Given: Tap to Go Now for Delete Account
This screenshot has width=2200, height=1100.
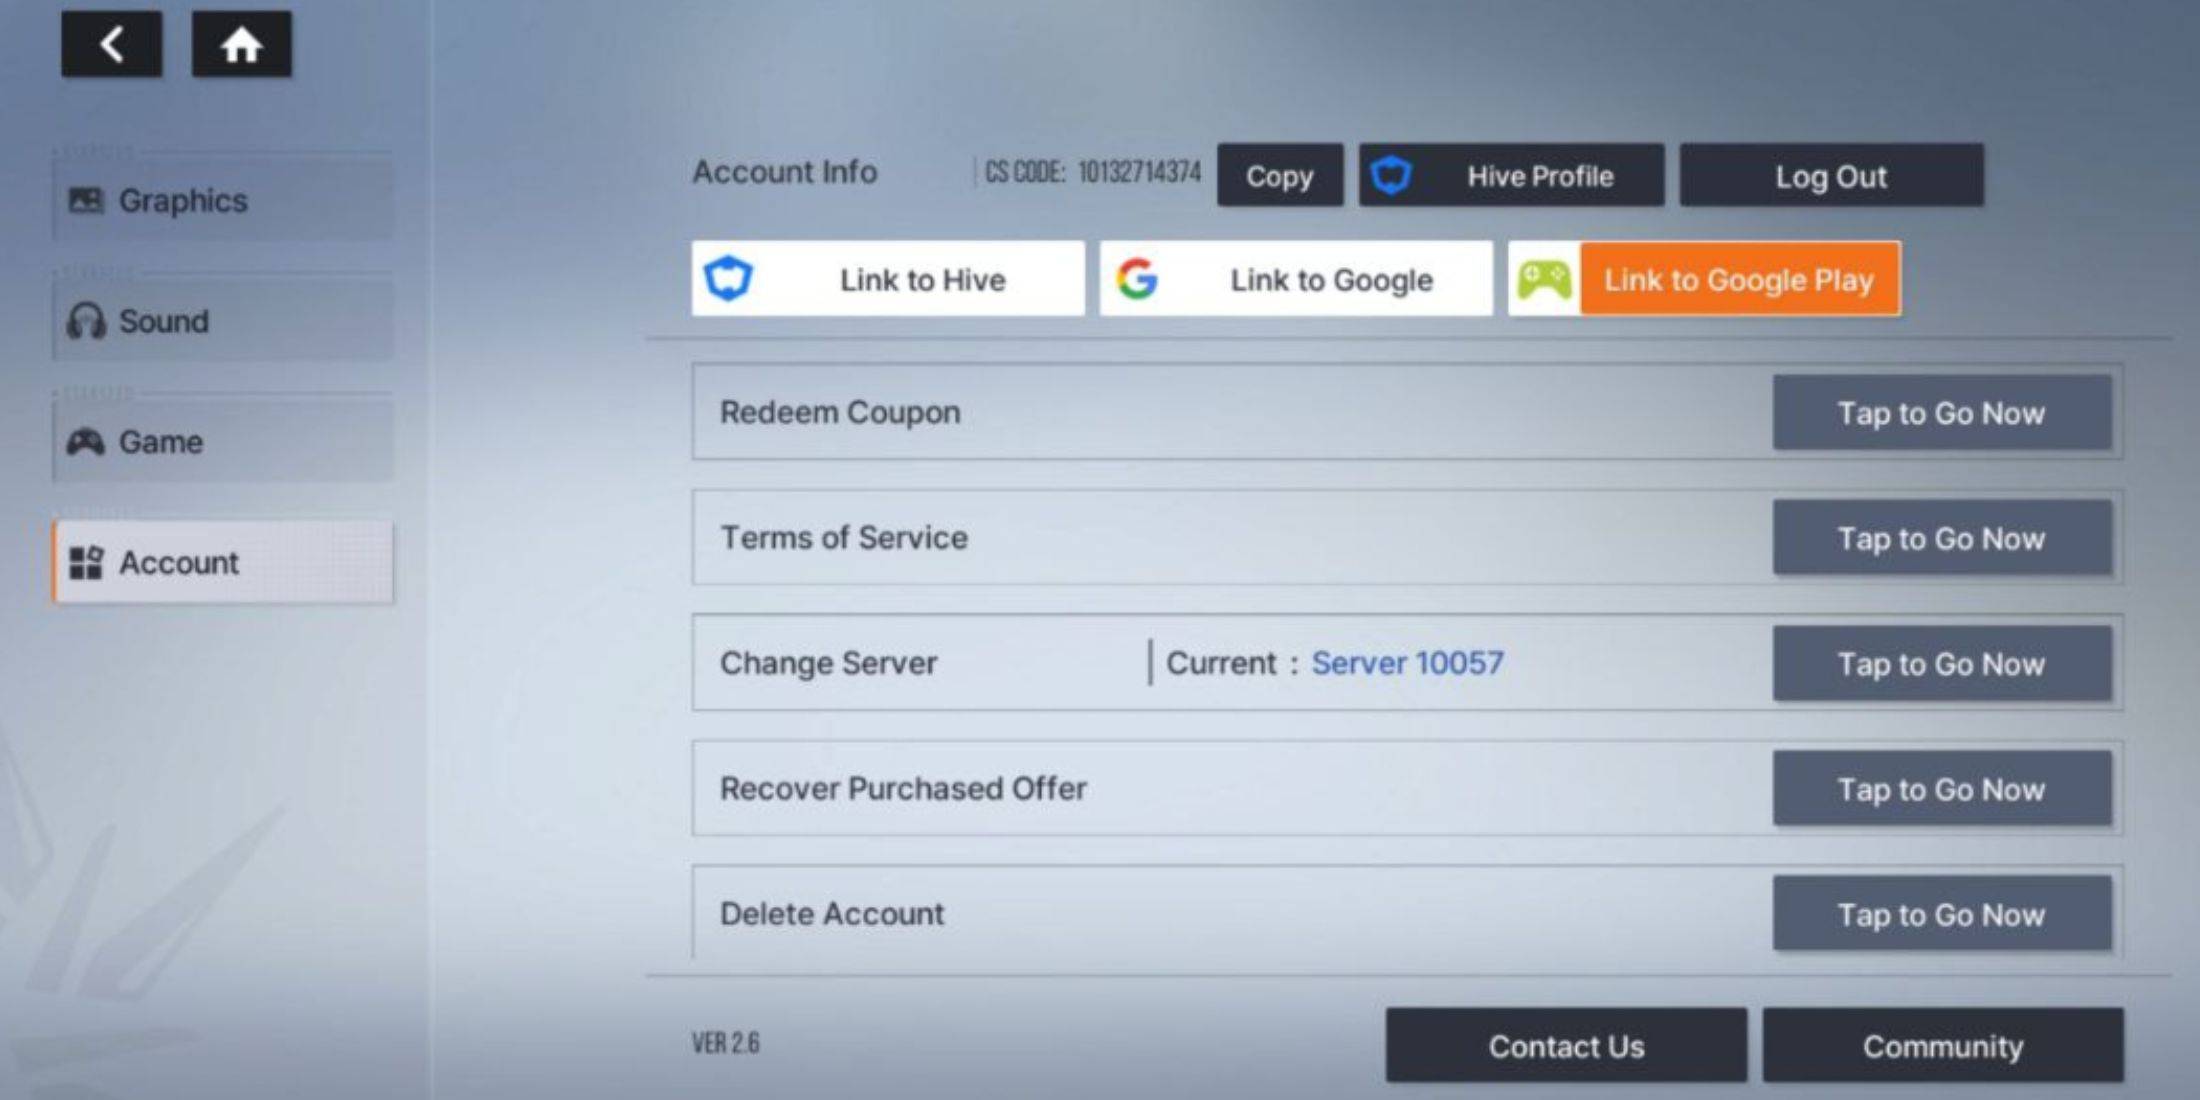Looking at the screenshot, I should click(x=1941, y=914).
